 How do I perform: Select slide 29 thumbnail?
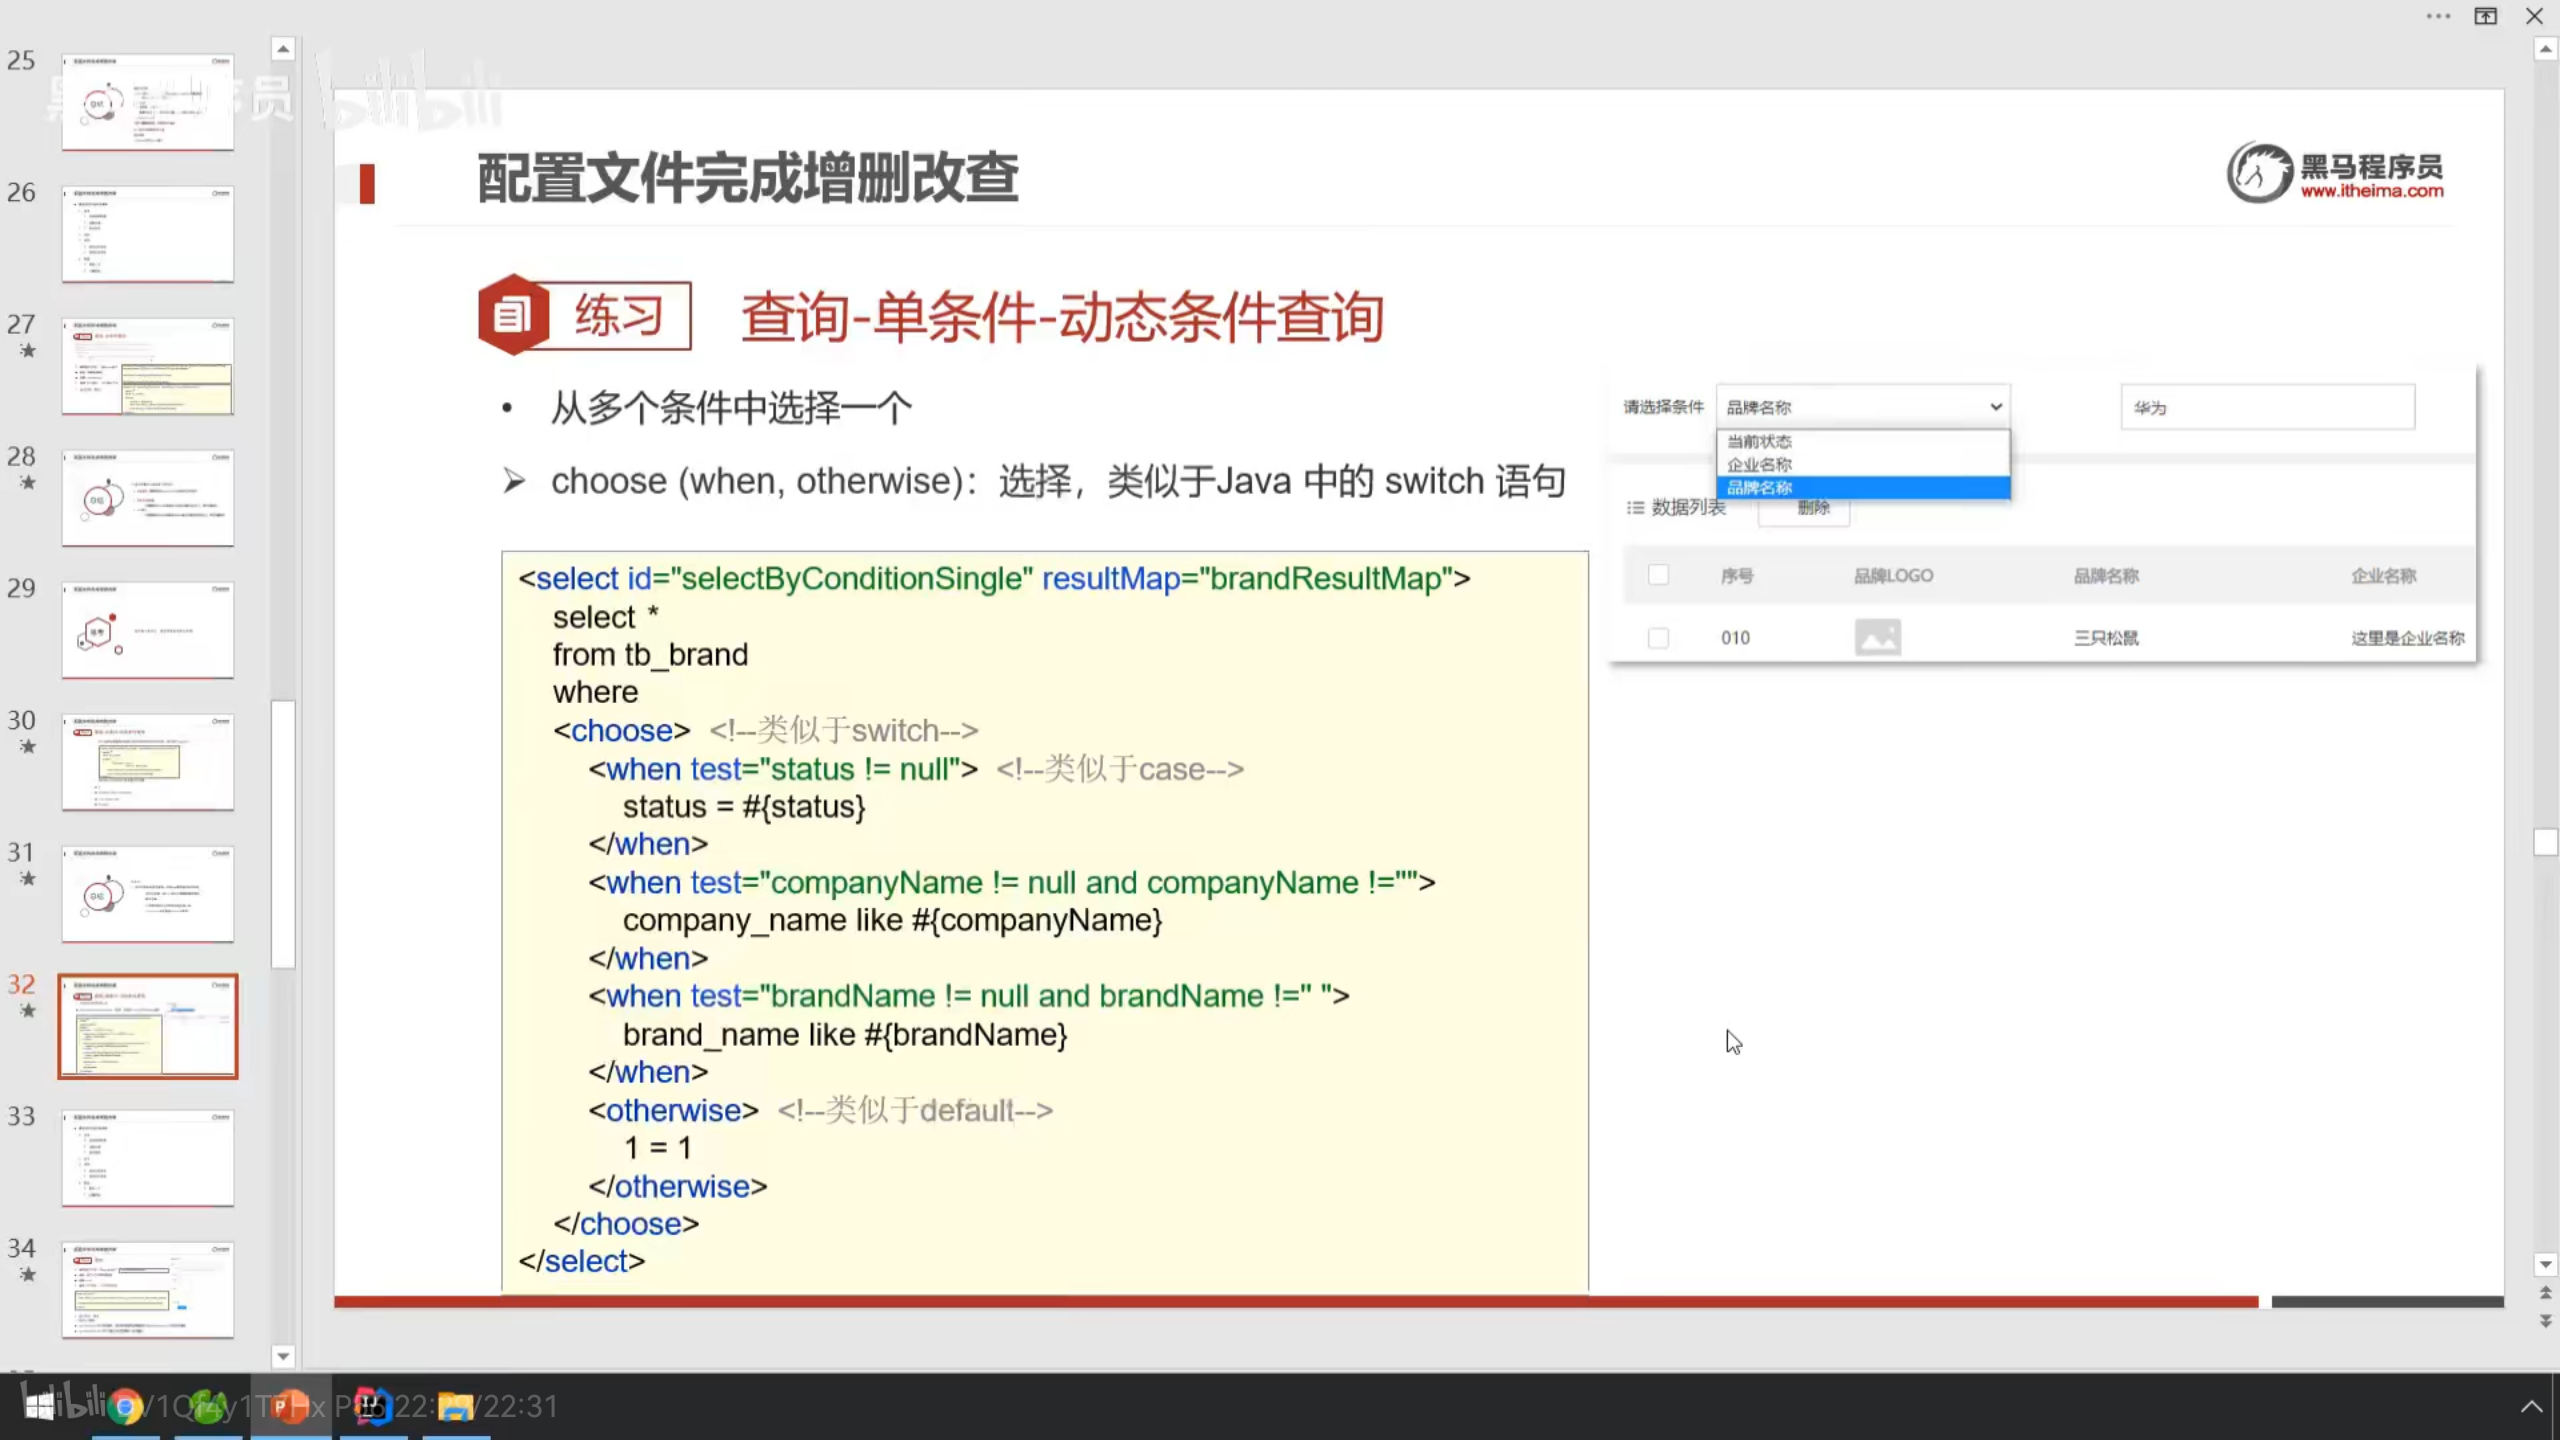[x=148, y=630]
